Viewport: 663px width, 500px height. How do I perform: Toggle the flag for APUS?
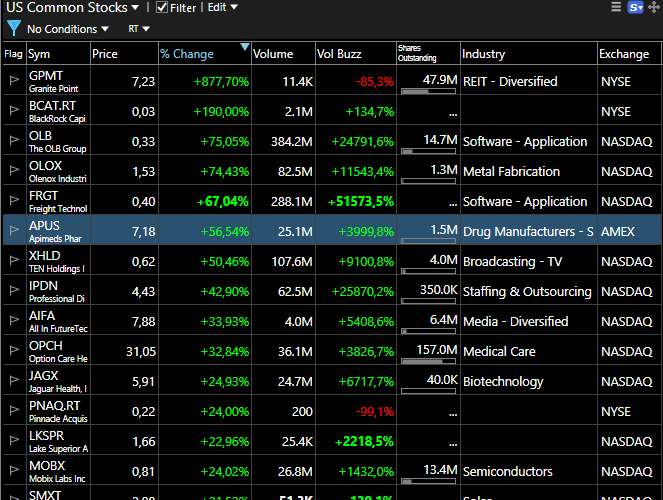pos(14,230)
